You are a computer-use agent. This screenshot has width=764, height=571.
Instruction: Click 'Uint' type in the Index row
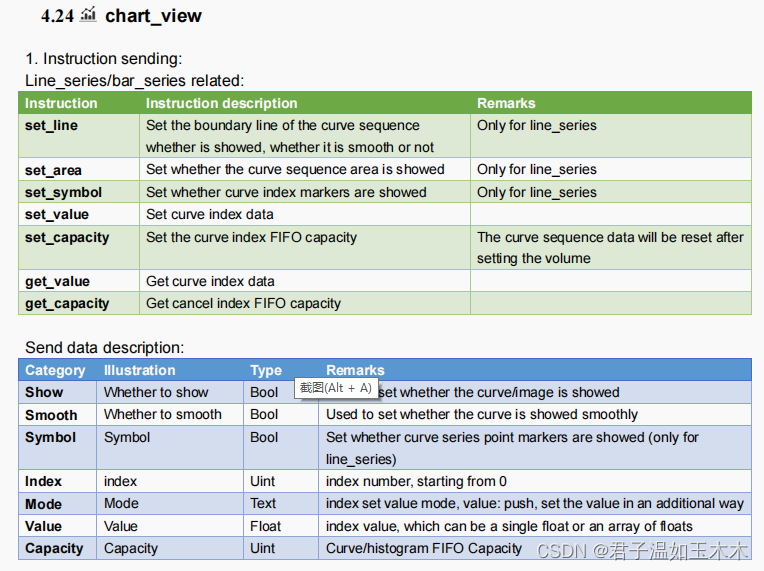[263, 481]
